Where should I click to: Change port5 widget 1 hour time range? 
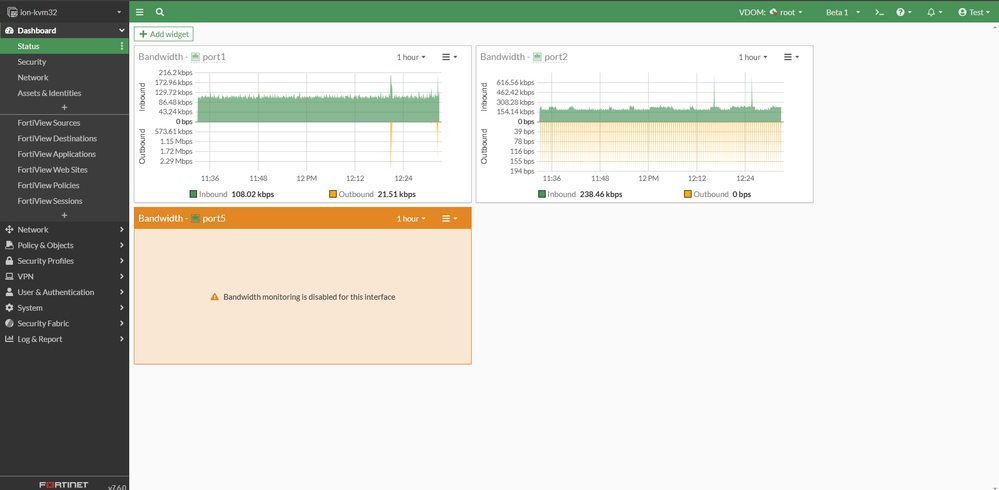click(411, 219)
